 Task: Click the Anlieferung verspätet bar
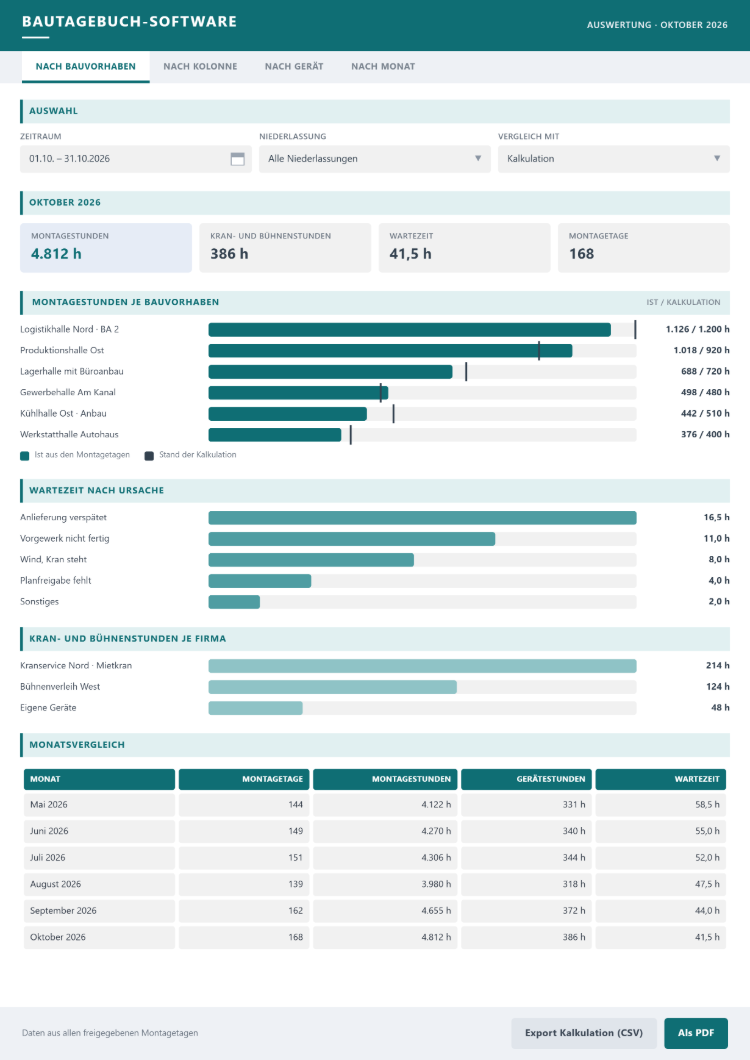click(x=422, y=518)
